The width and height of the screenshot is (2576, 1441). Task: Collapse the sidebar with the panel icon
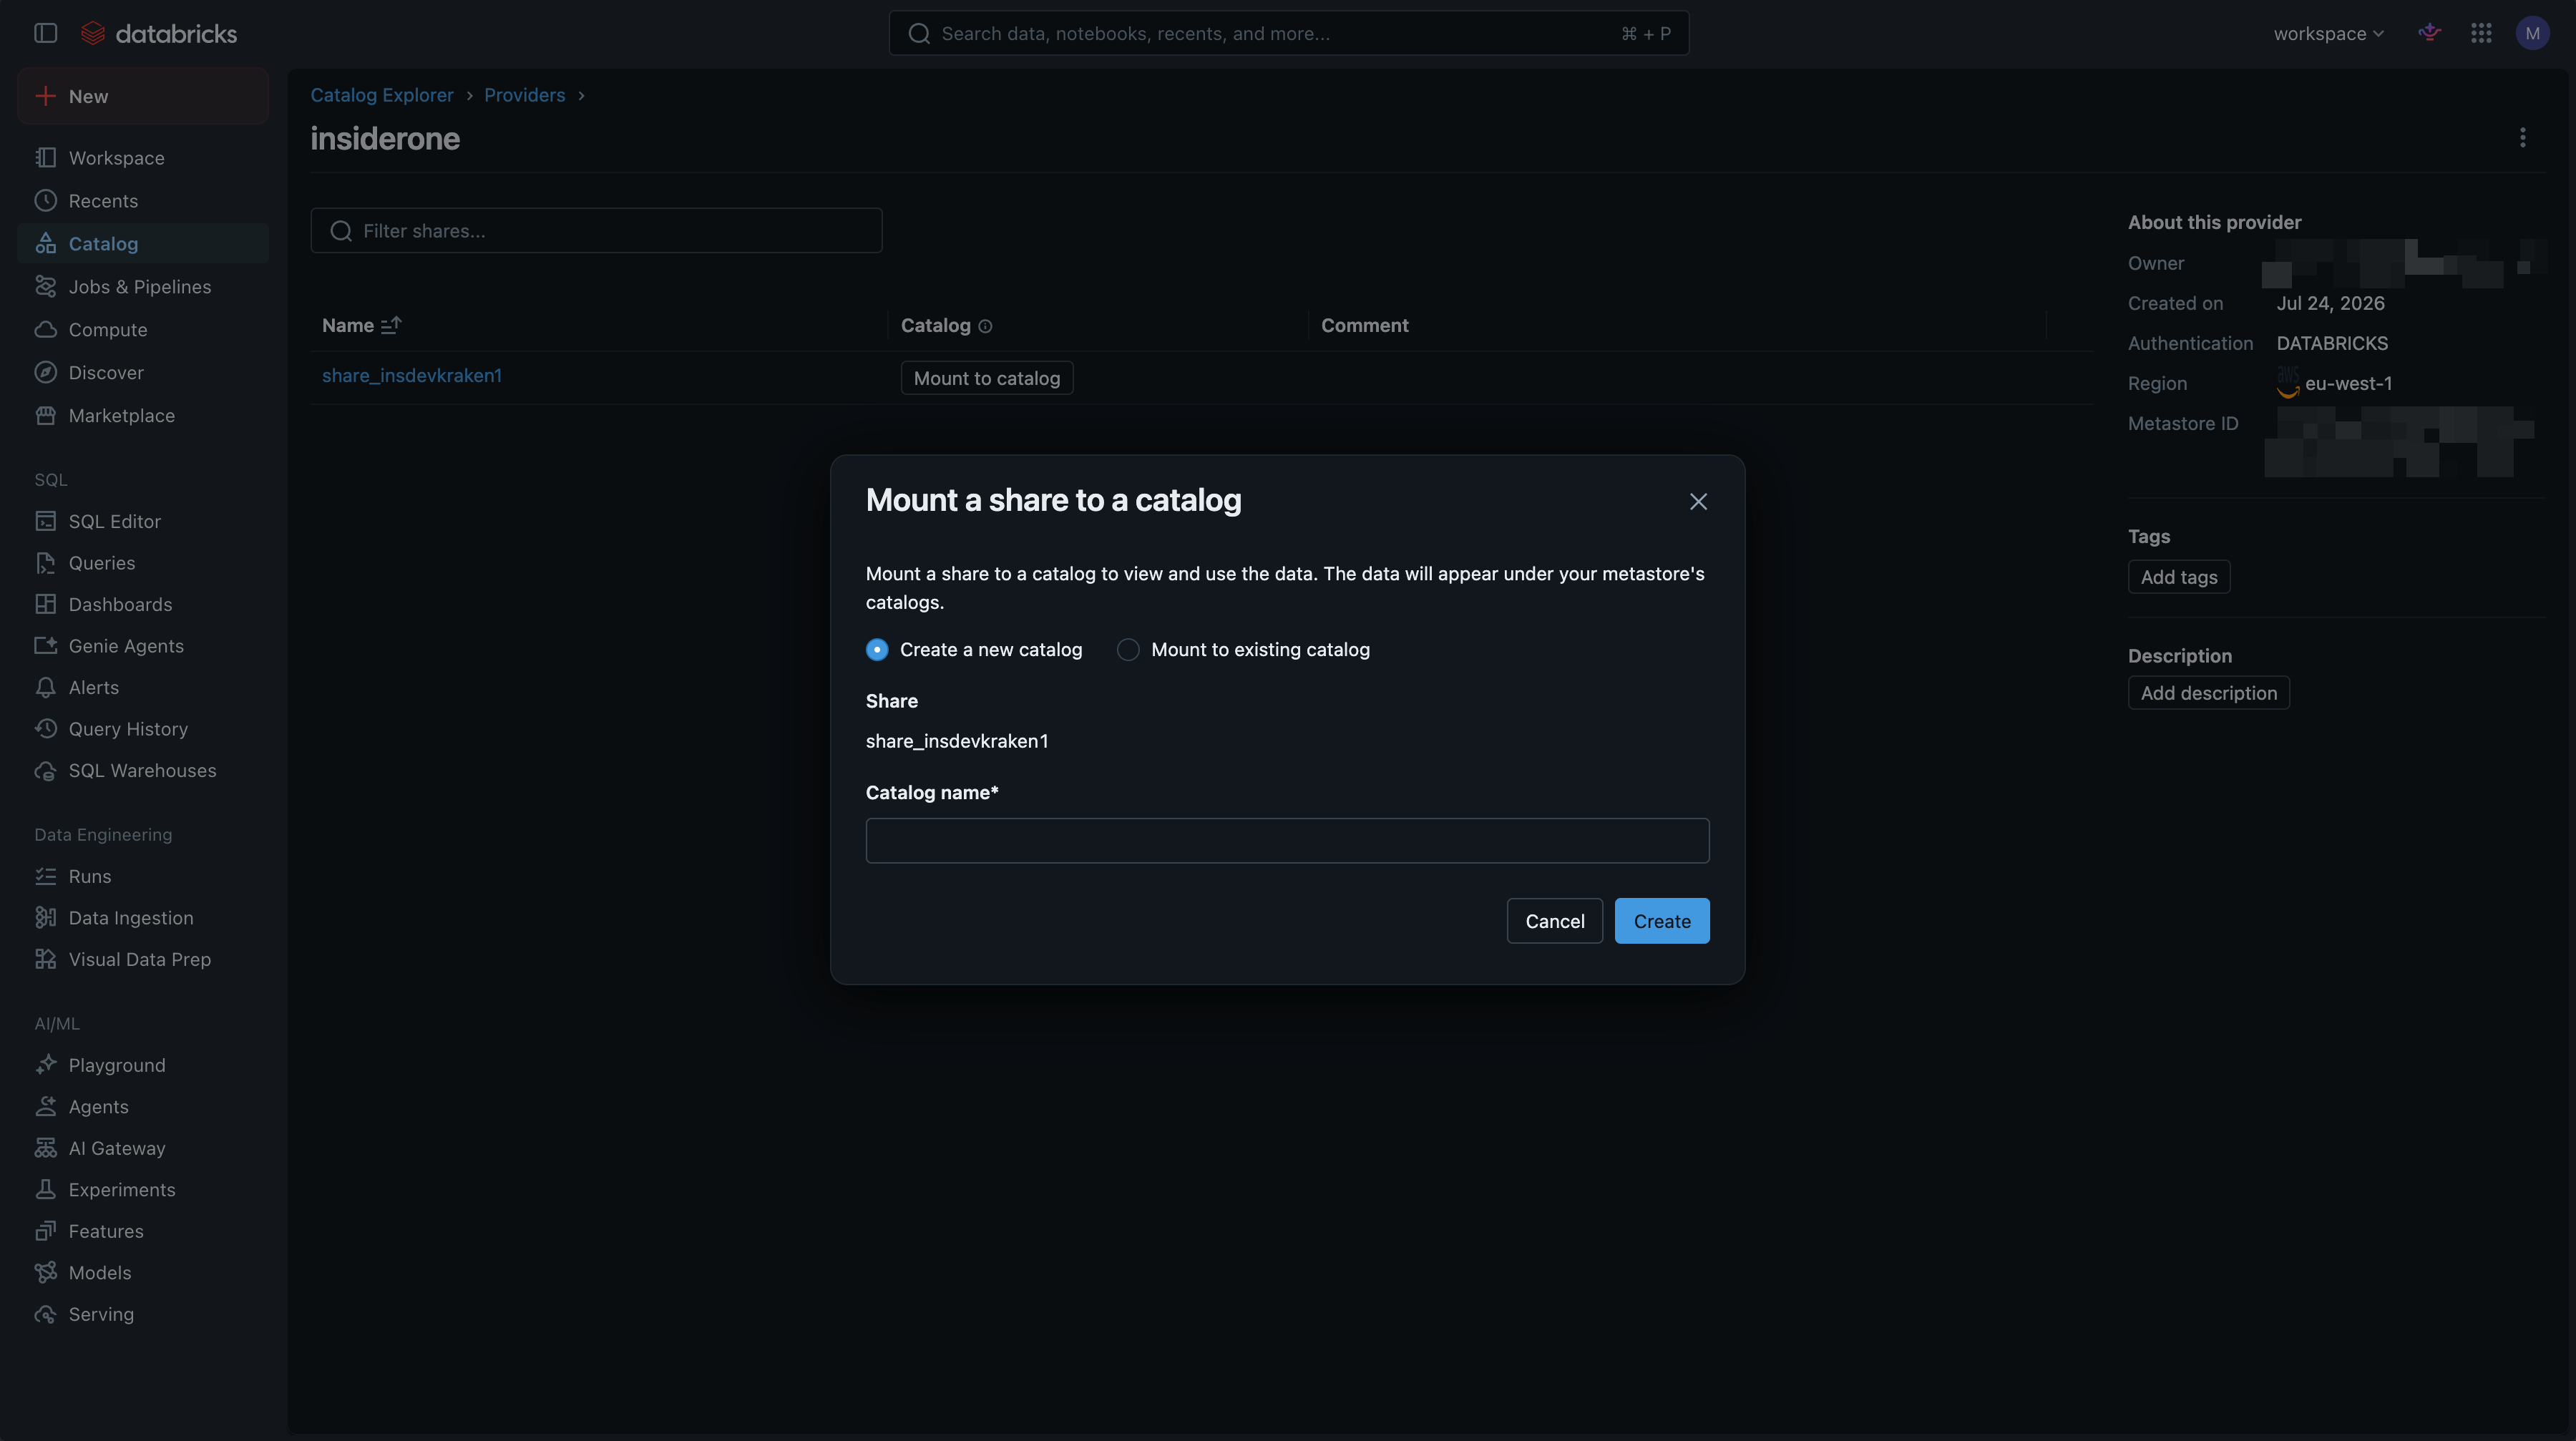(46, 33)
